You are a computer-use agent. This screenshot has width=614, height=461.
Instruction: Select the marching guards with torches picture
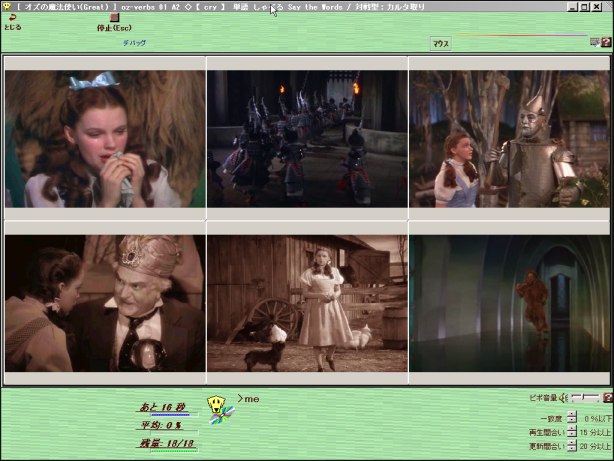coord(307,138)
